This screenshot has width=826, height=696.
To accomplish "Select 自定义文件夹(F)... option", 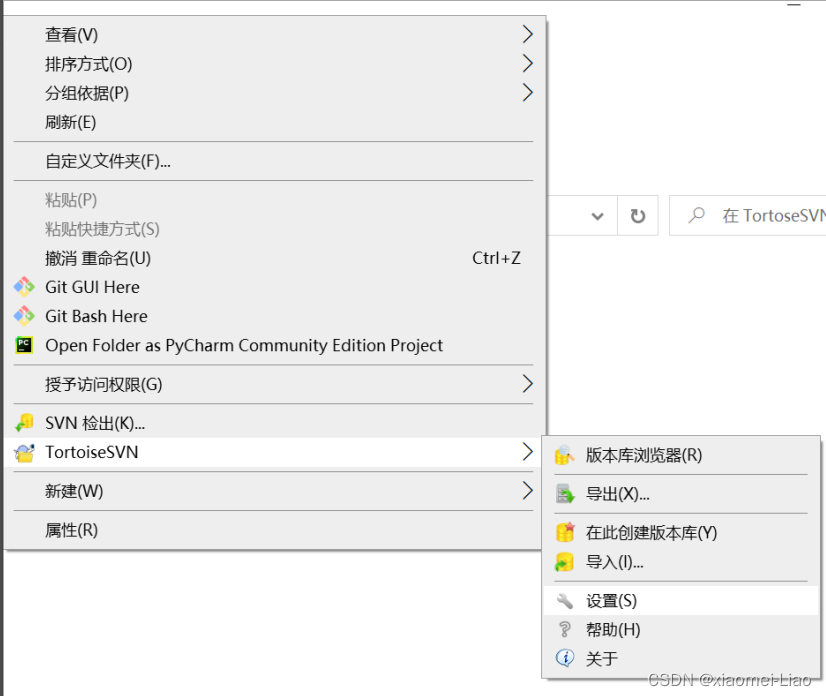I will click(x=274, y=161).
